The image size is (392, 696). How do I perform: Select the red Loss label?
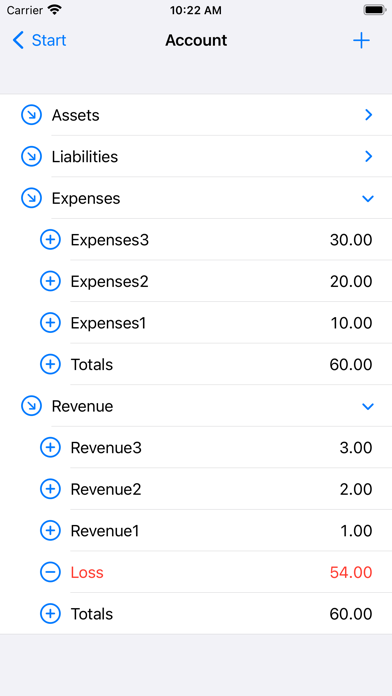pos(87,572)
